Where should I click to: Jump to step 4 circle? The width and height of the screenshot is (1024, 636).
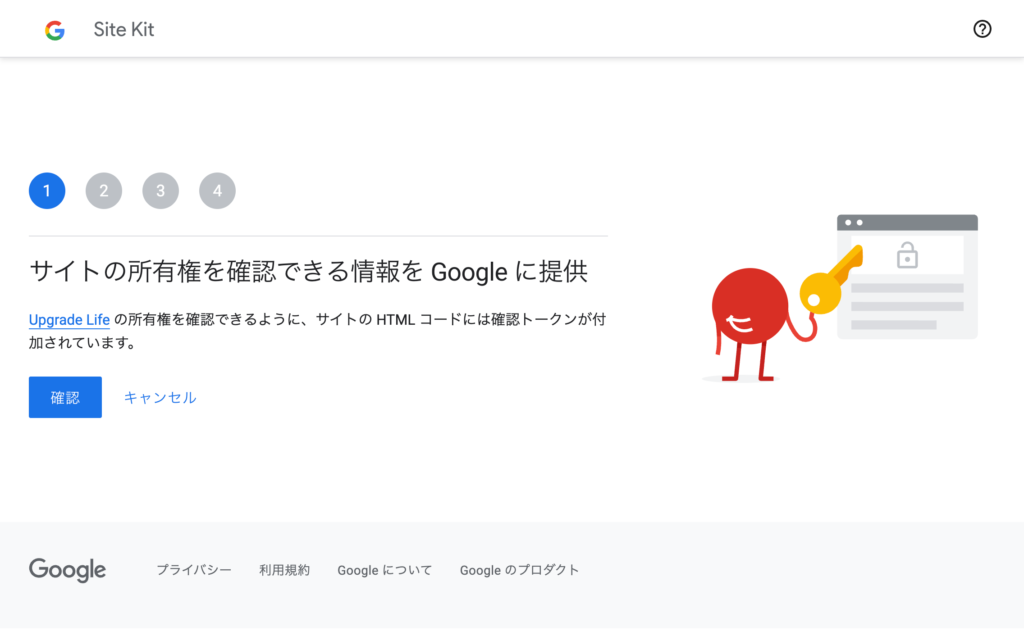point(217,191)
